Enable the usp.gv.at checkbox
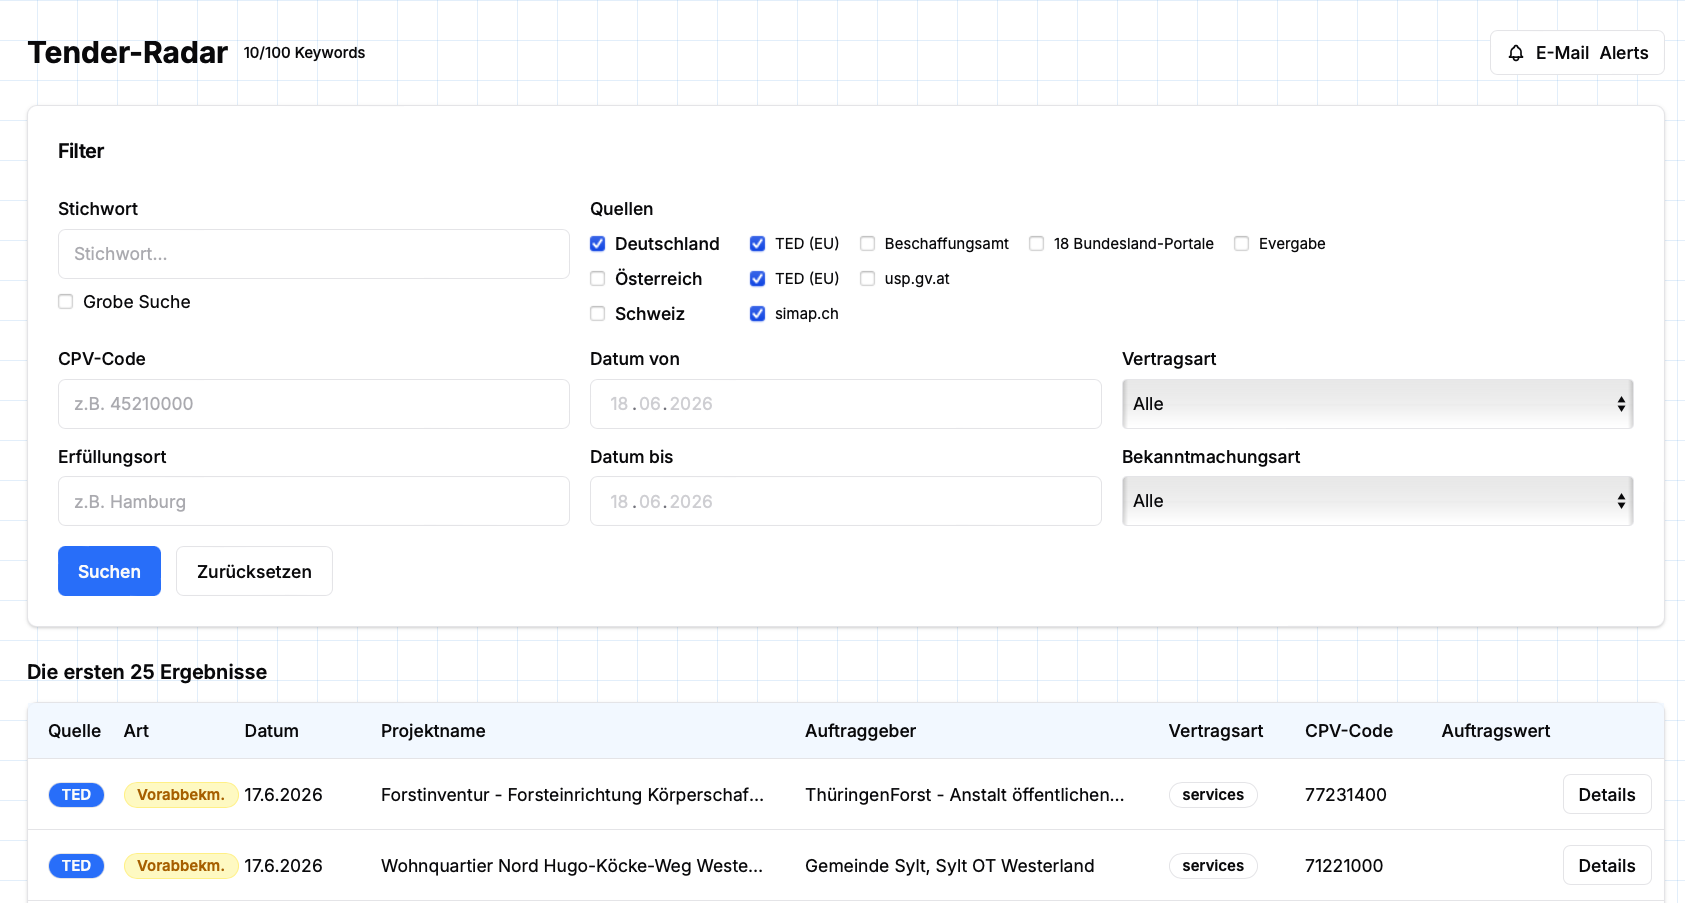The image size is (1685, 903). 868,279
